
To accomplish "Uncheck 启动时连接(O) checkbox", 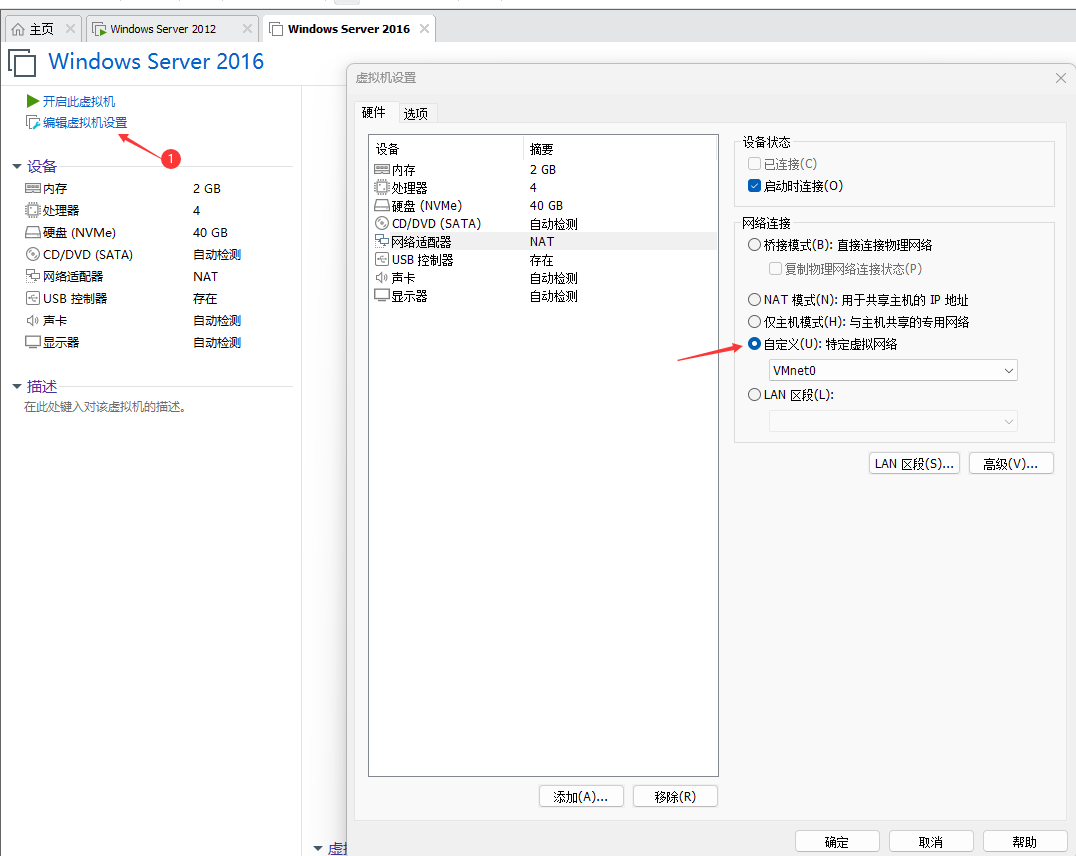I will coord(754,185).
